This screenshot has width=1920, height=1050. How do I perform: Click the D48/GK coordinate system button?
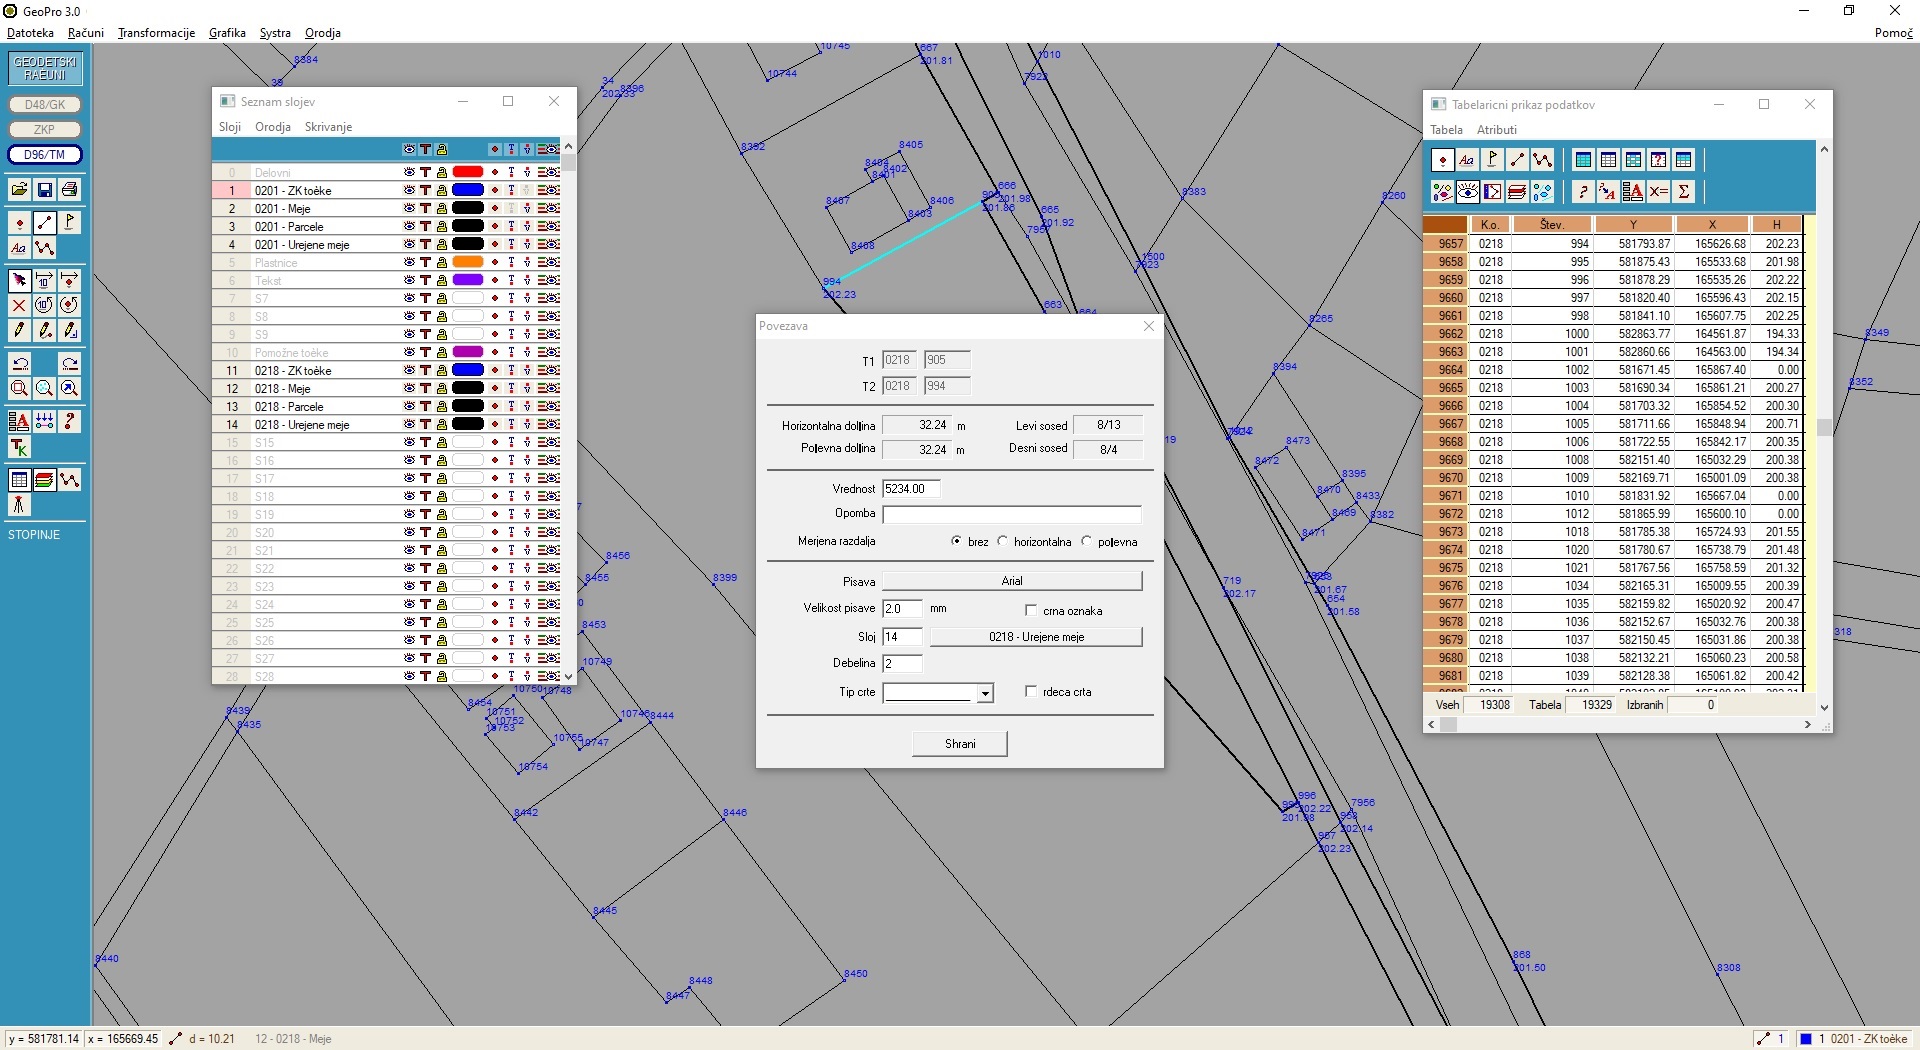click(45, 105)
